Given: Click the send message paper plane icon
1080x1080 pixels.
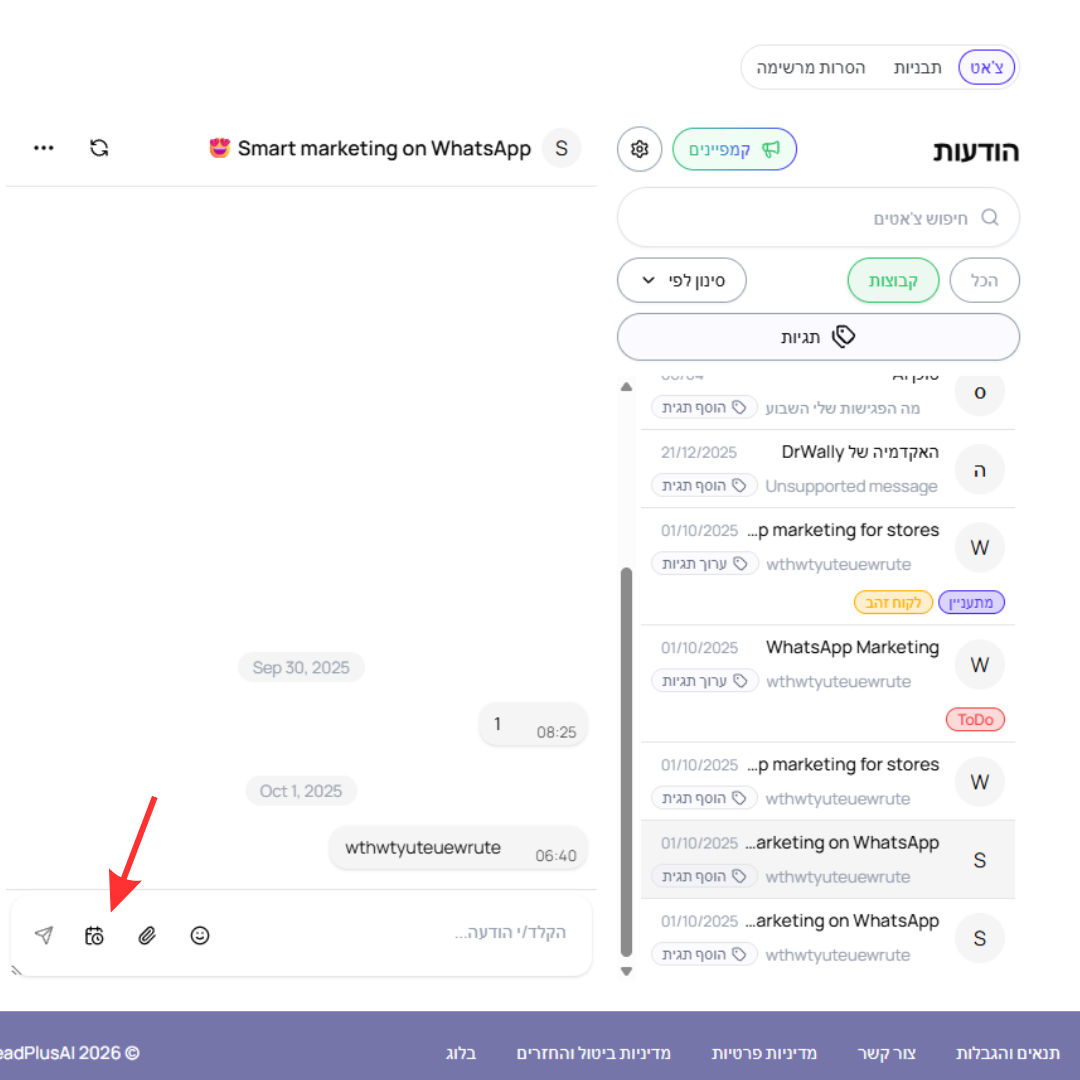Looking at the screenshot, I should (44, 935).
